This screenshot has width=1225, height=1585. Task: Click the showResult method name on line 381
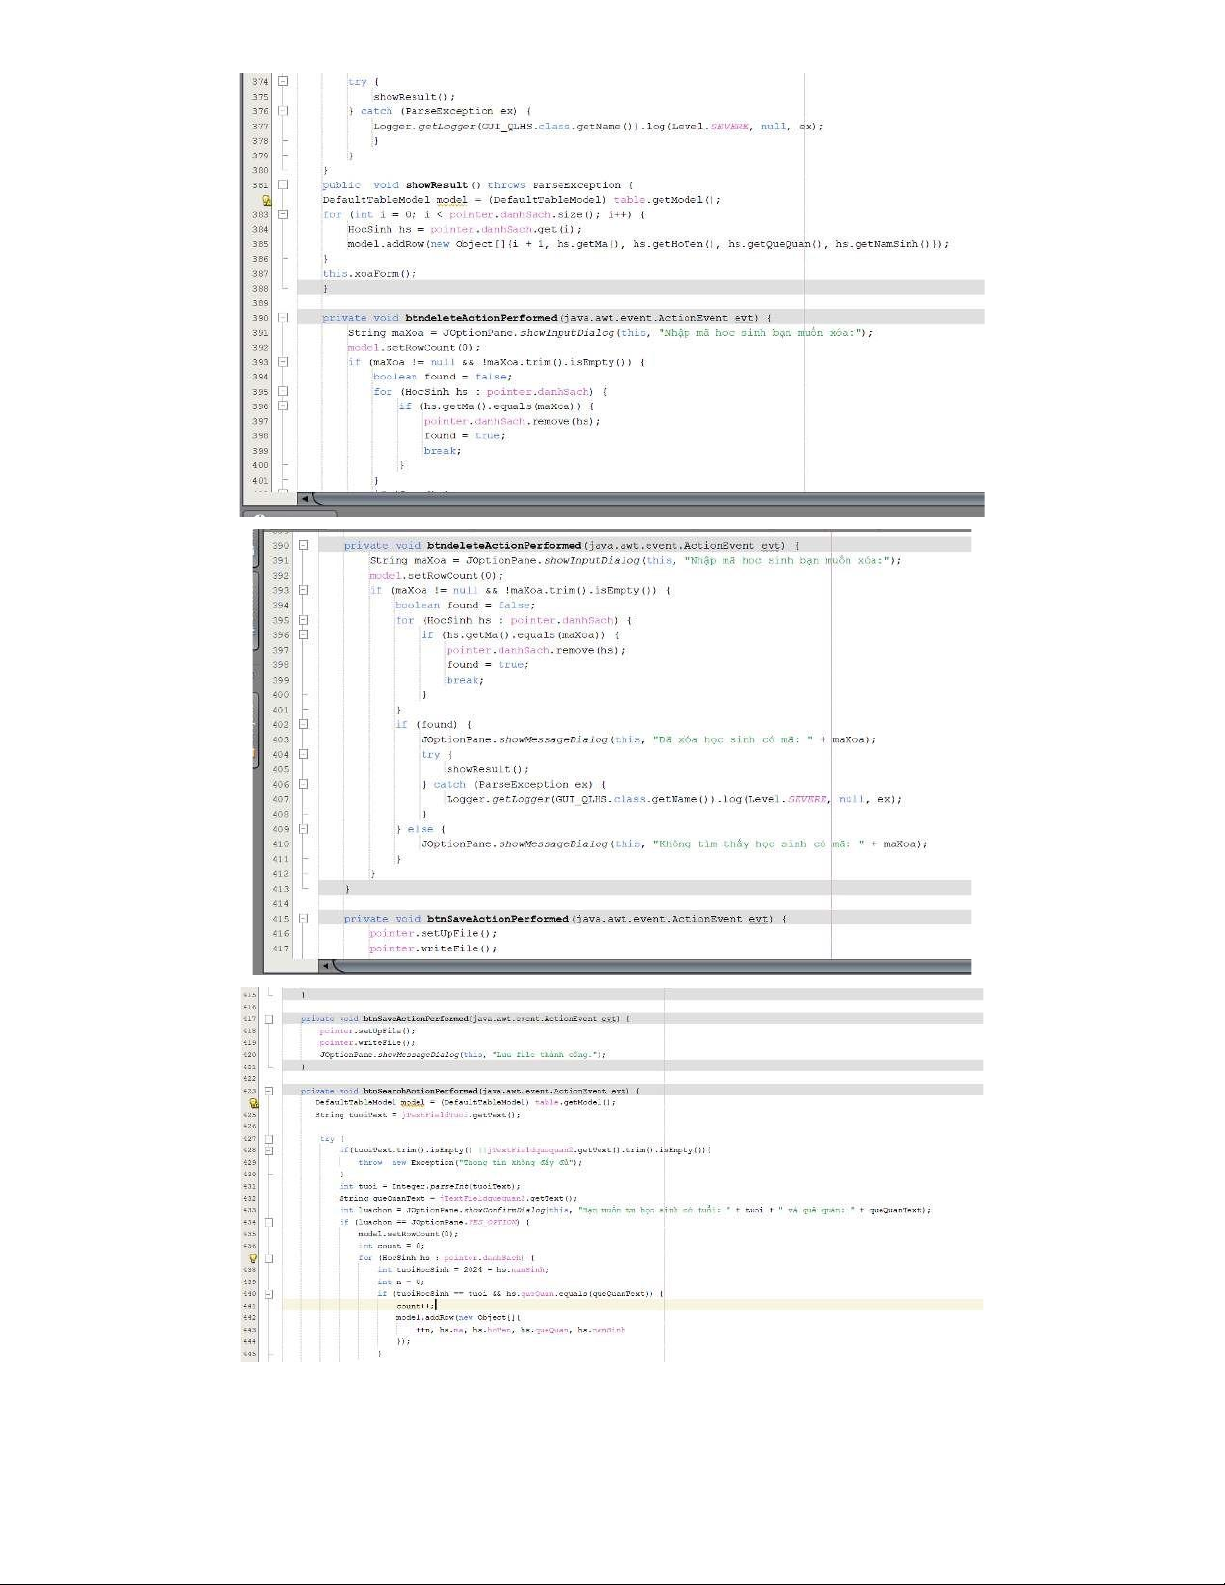pos(436,185)
